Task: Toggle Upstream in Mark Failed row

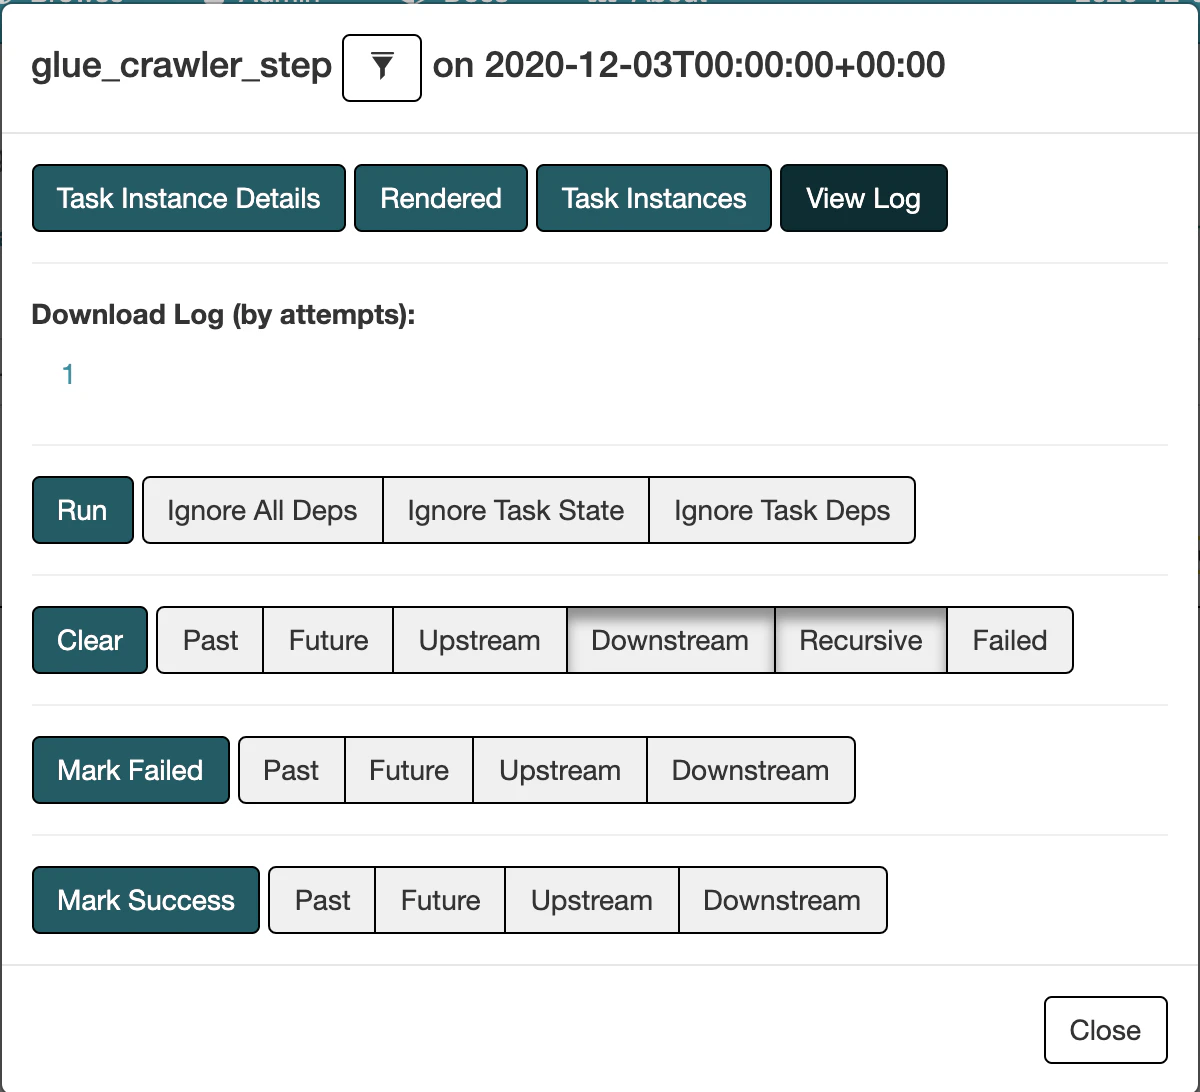Action: [560, 770]
